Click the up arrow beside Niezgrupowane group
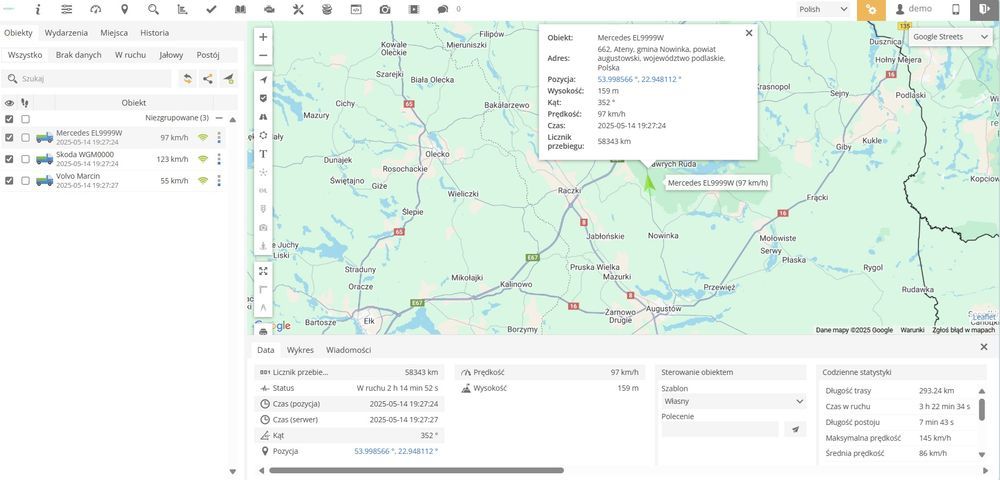 233,119
